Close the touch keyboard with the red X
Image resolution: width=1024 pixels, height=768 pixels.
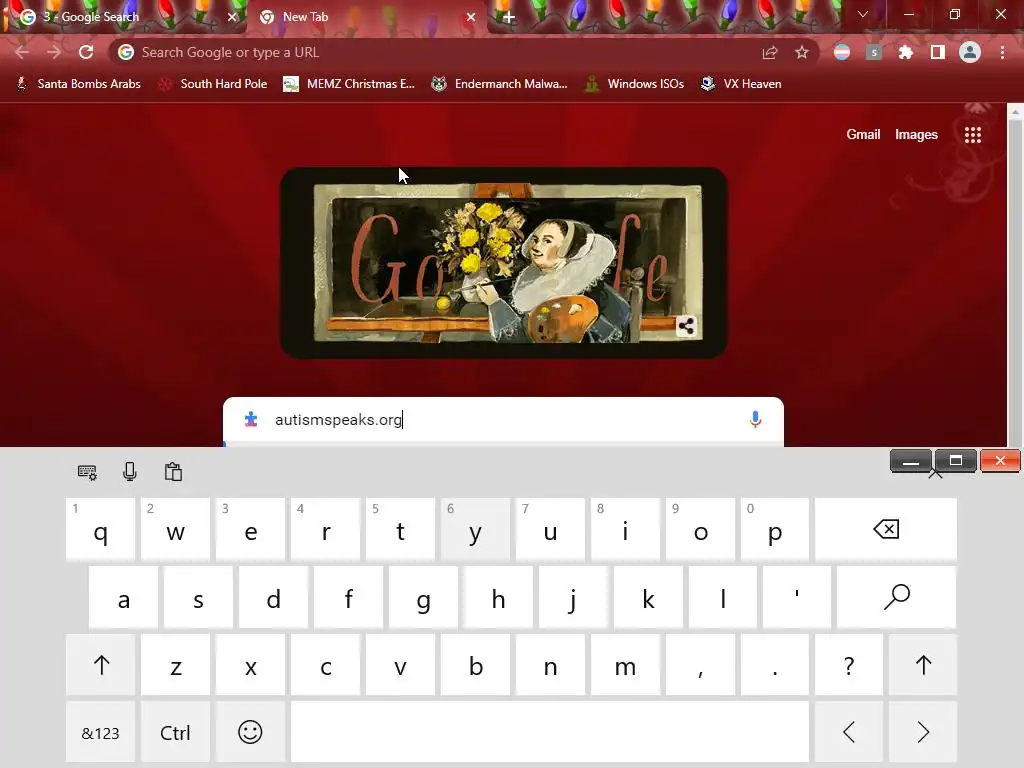click(1000, 461)
